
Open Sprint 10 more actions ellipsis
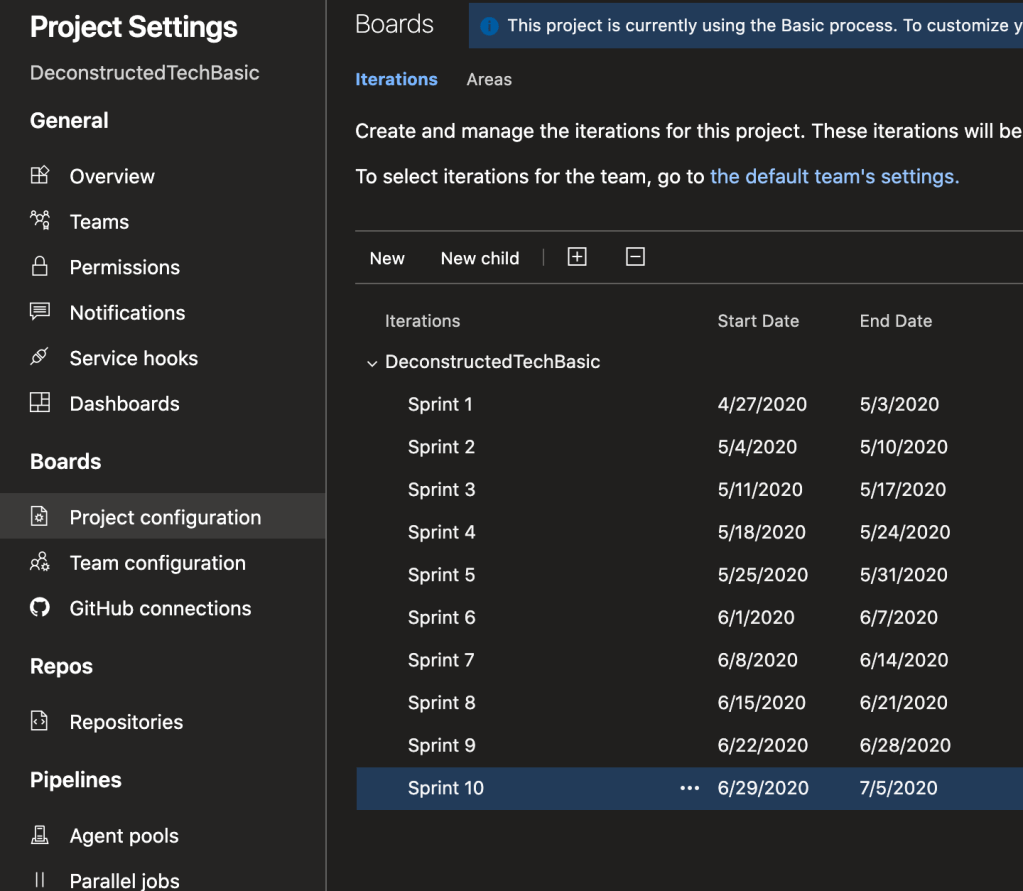(689, 788)
